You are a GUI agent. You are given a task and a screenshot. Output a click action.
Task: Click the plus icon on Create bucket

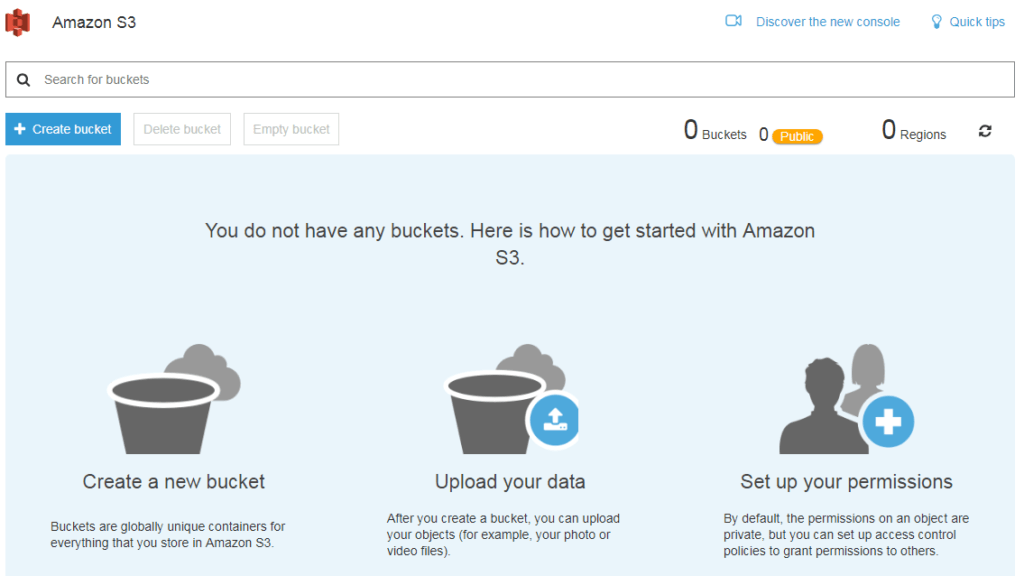[22, 129]
